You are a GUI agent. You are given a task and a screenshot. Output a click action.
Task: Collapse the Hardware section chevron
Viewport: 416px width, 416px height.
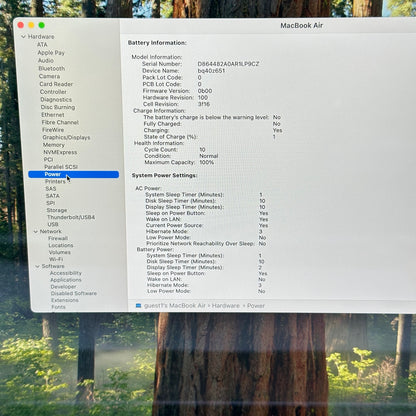click(x=23, y=37)
